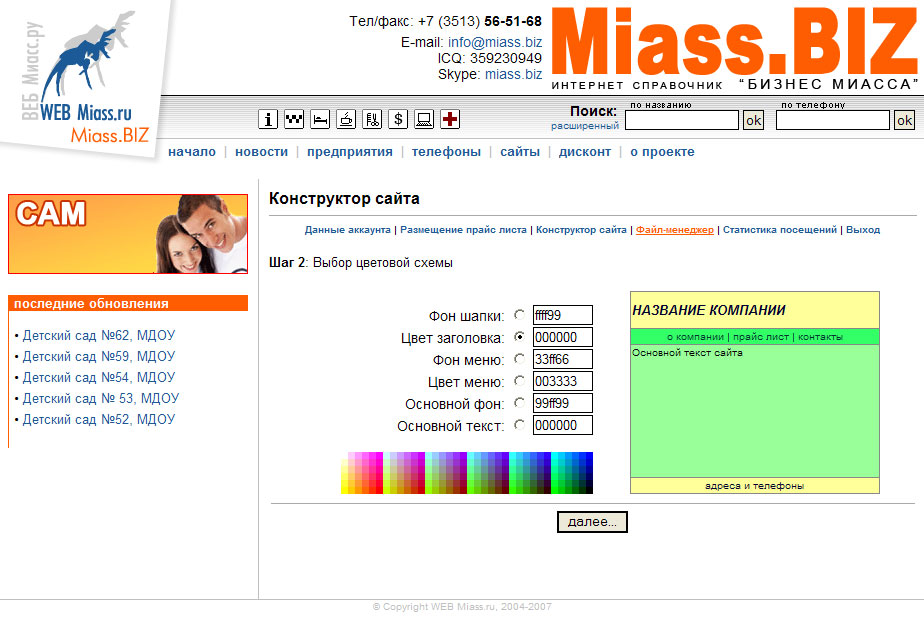This screenshot has height=617, width=924.
Task: Open the comb and scissors salon icon
Action: [x=372, y=119]
